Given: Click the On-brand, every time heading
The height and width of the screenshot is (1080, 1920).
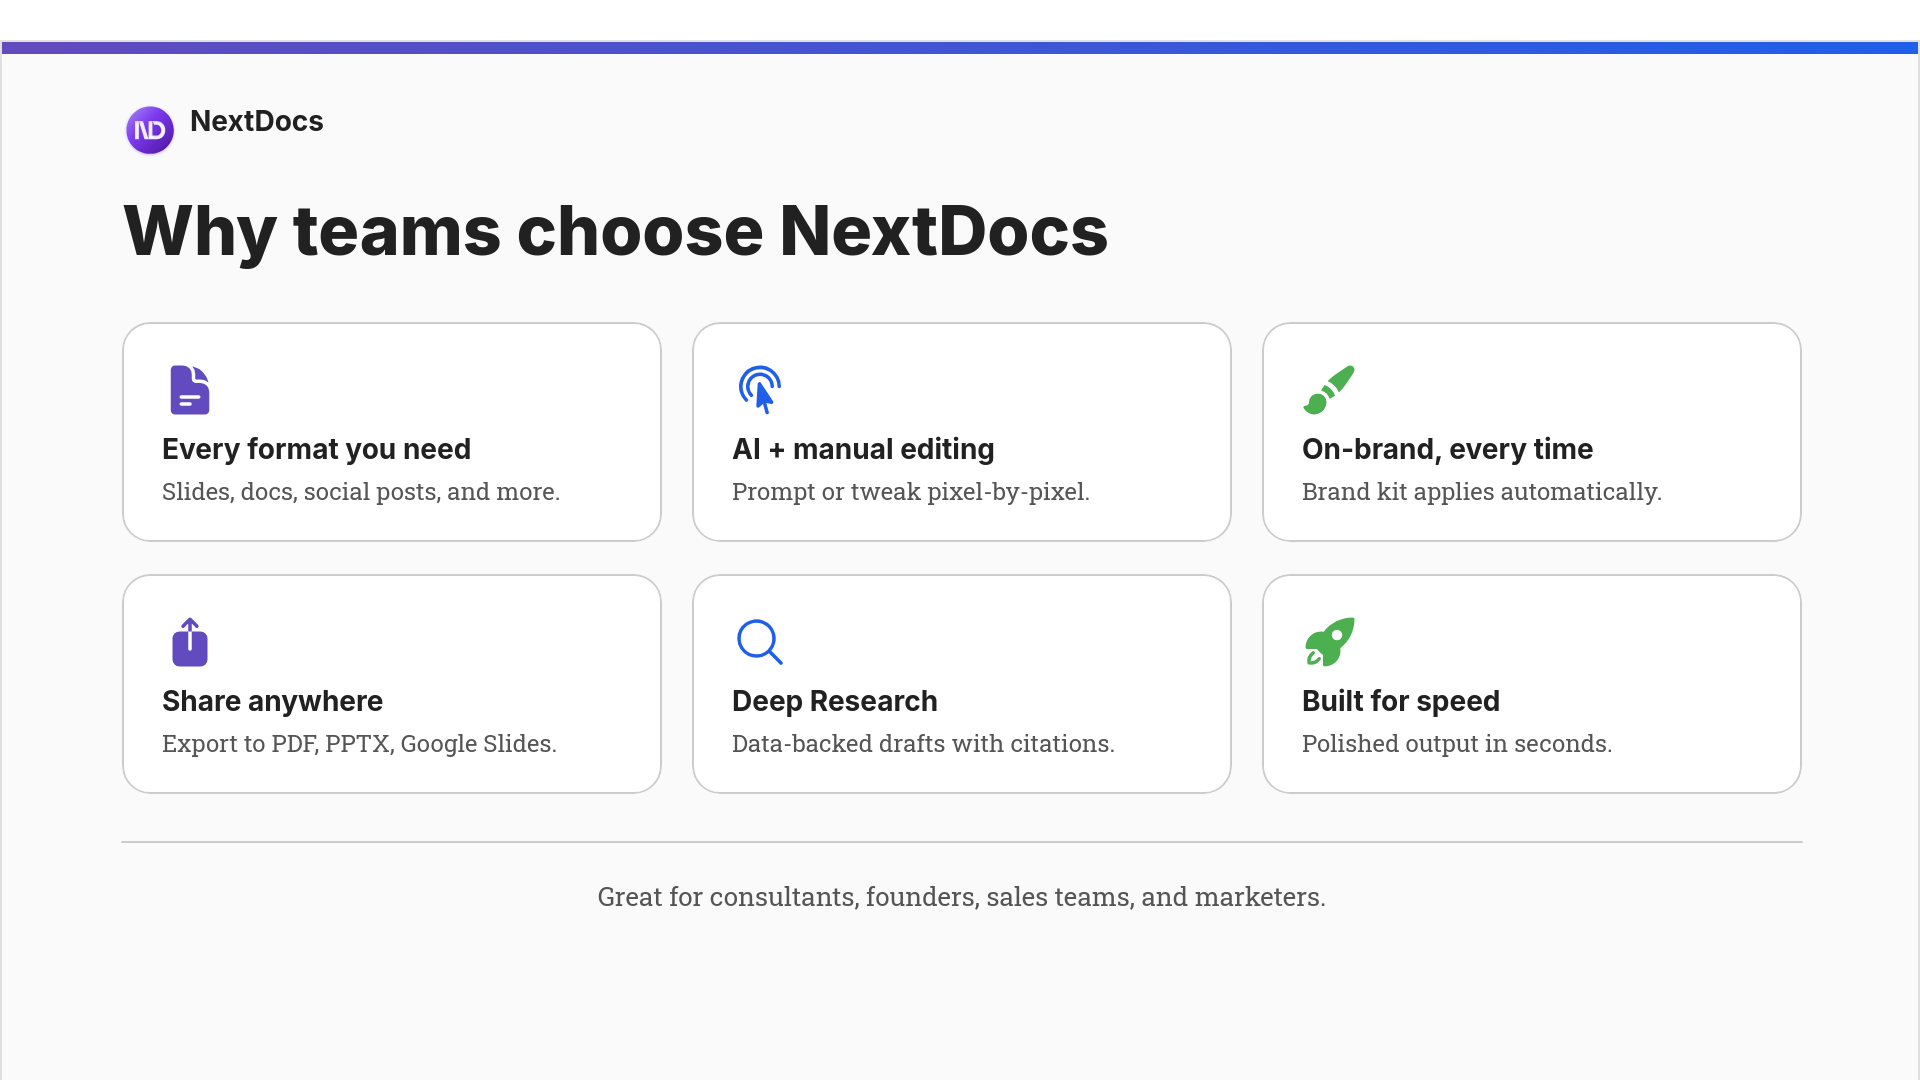Looking at the screenshot, I should pos(1447,449).
